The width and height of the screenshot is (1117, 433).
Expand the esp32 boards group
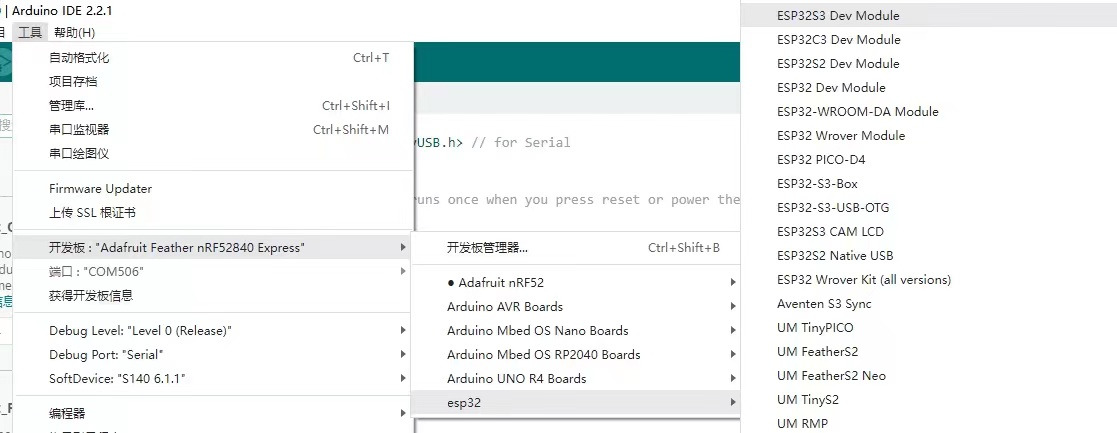pos(576,403)
